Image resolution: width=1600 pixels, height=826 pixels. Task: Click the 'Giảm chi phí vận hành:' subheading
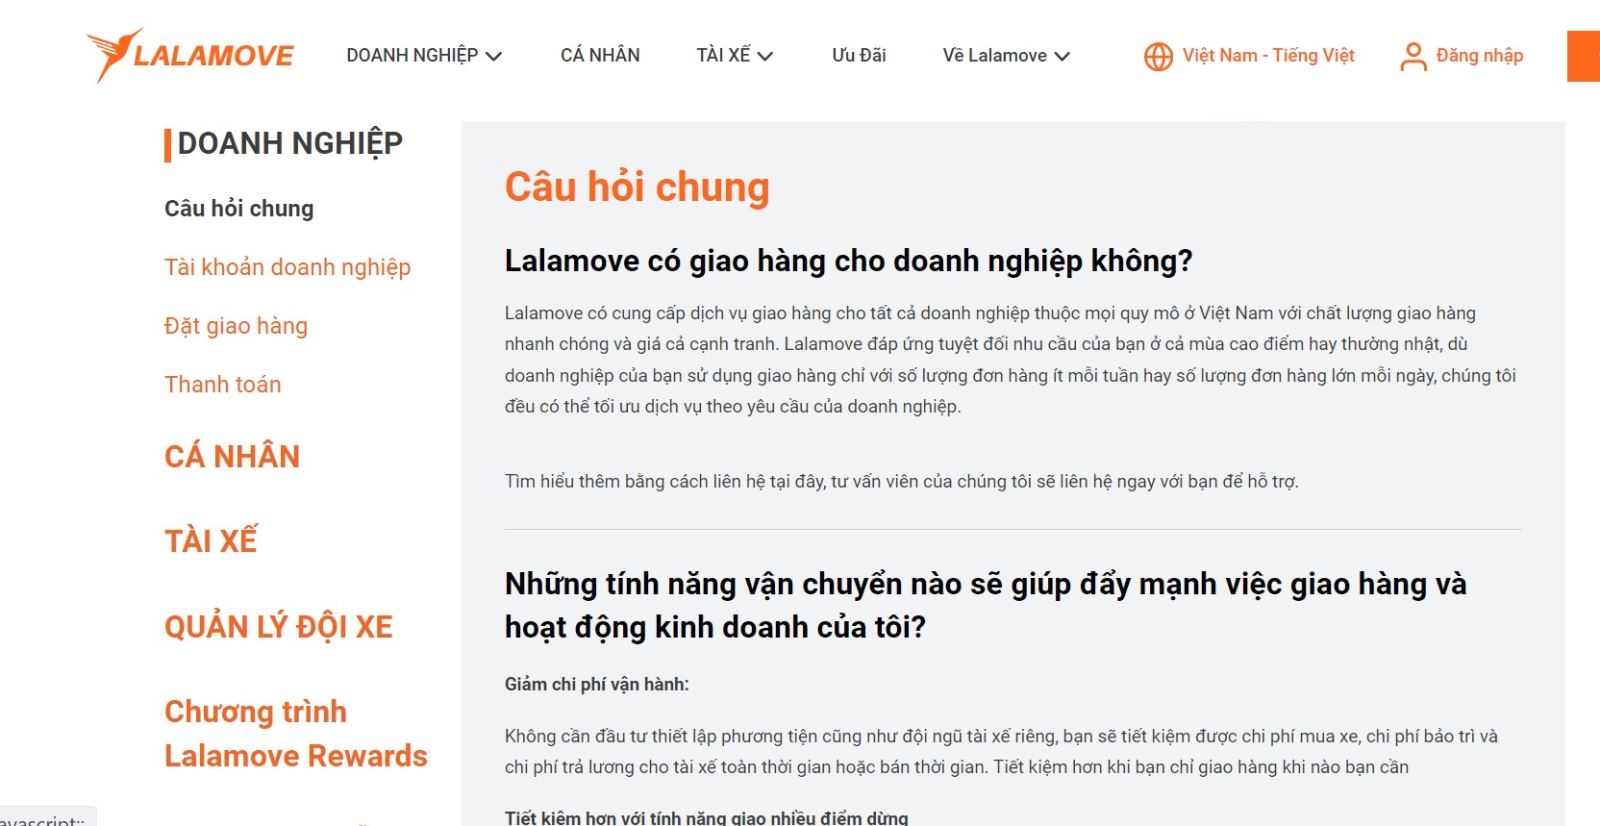pos(597,684)
